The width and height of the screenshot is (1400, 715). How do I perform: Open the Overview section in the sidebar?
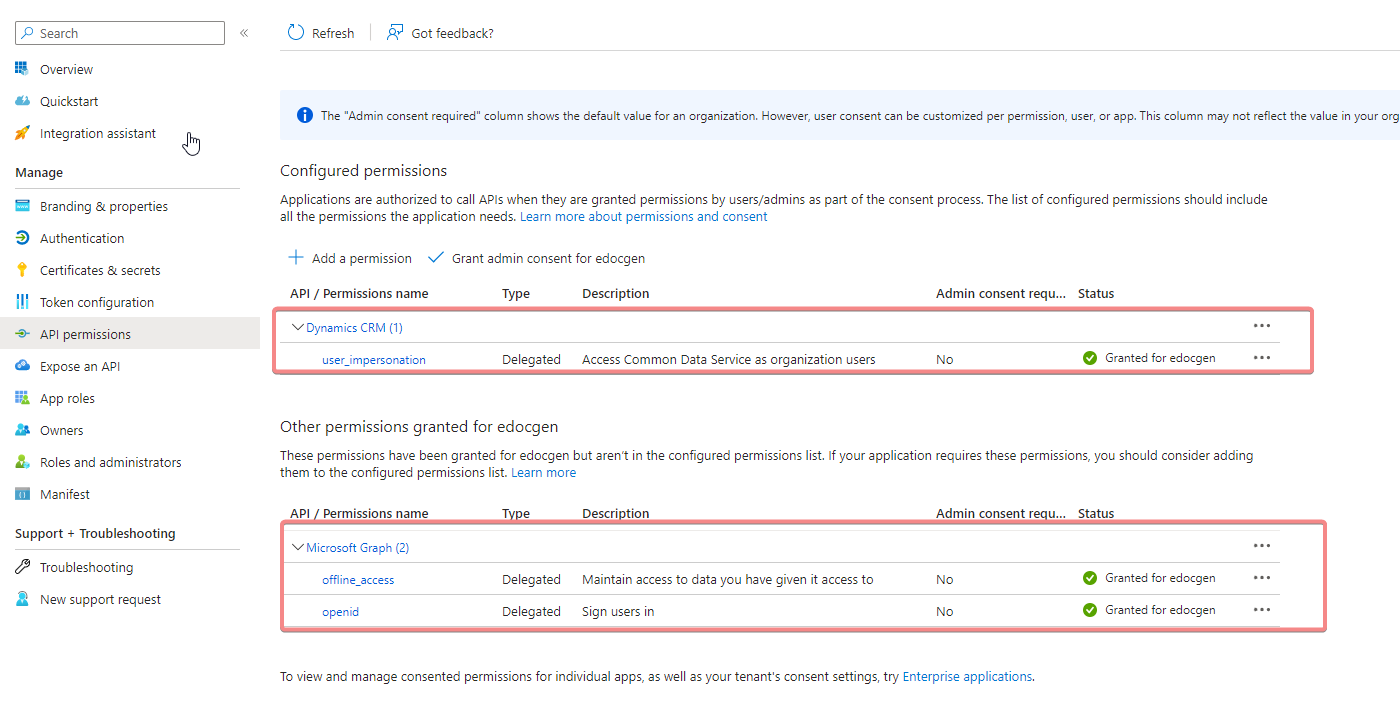coord(65,68)
